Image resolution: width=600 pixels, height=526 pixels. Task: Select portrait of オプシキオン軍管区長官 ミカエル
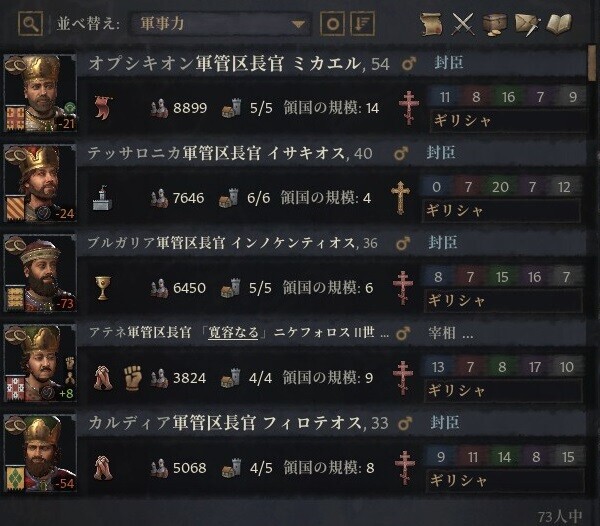[x=40, y=93]
